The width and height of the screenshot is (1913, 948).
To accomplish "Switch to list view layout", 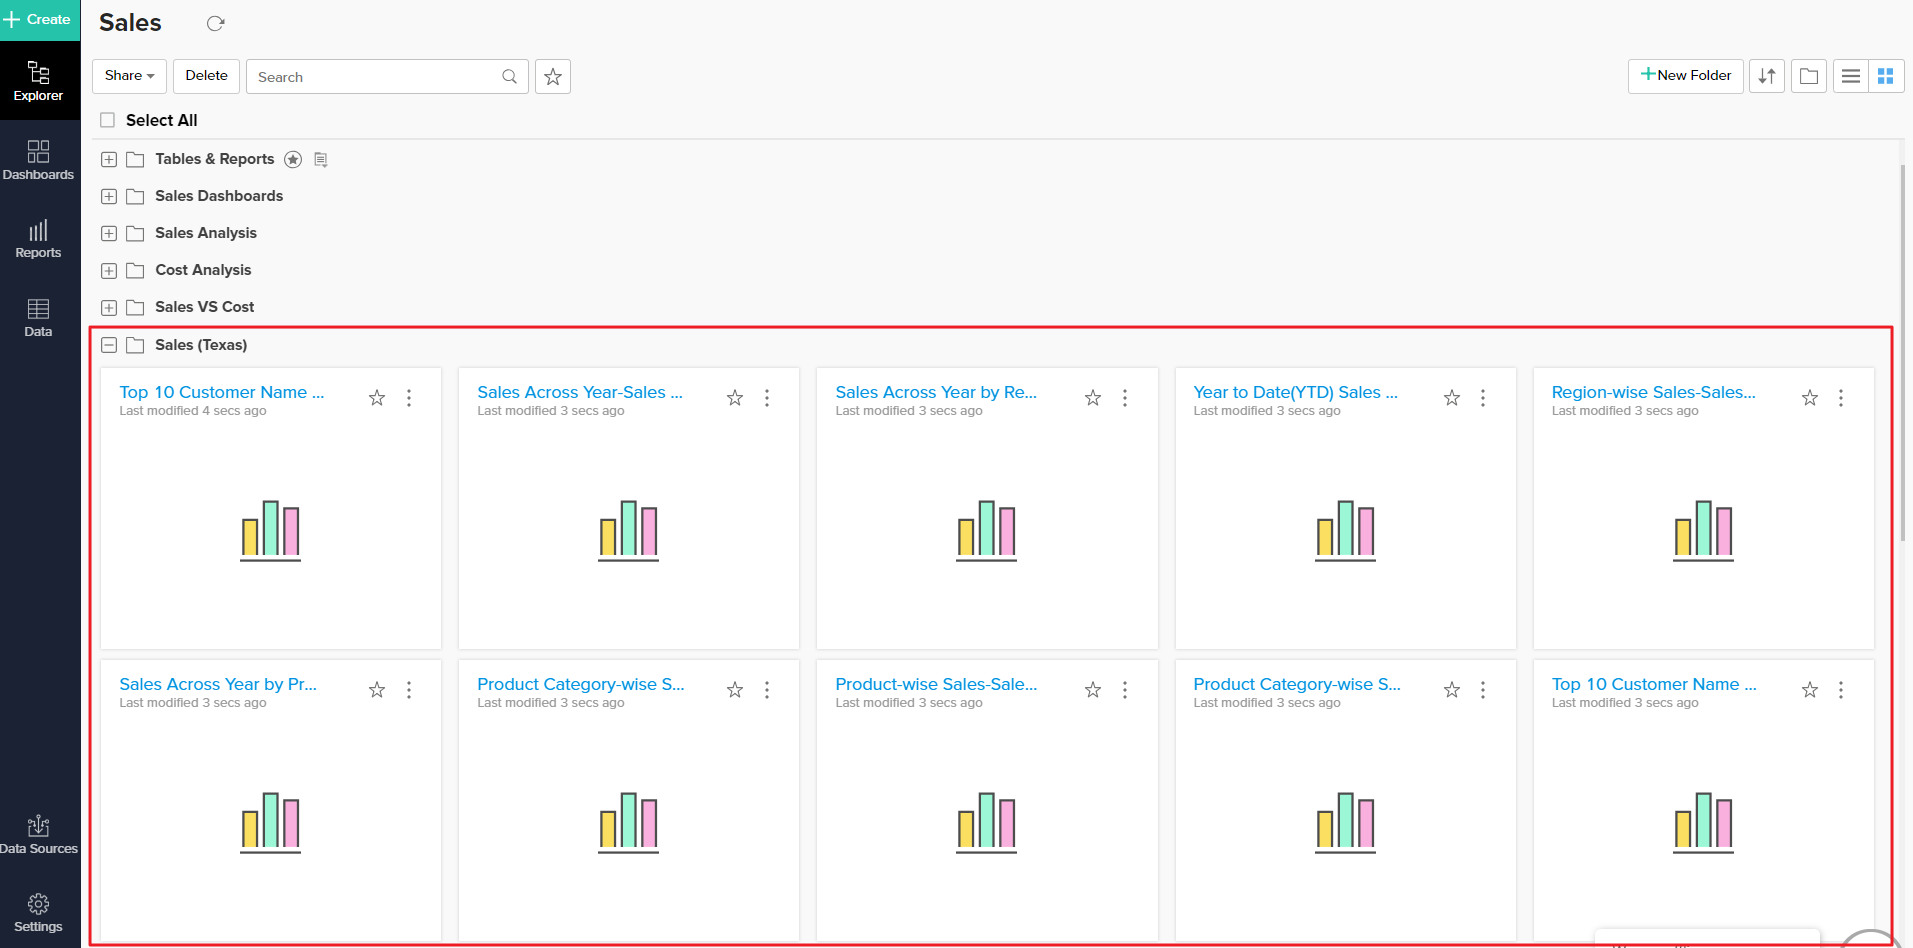I will (x=1850, y=76).
